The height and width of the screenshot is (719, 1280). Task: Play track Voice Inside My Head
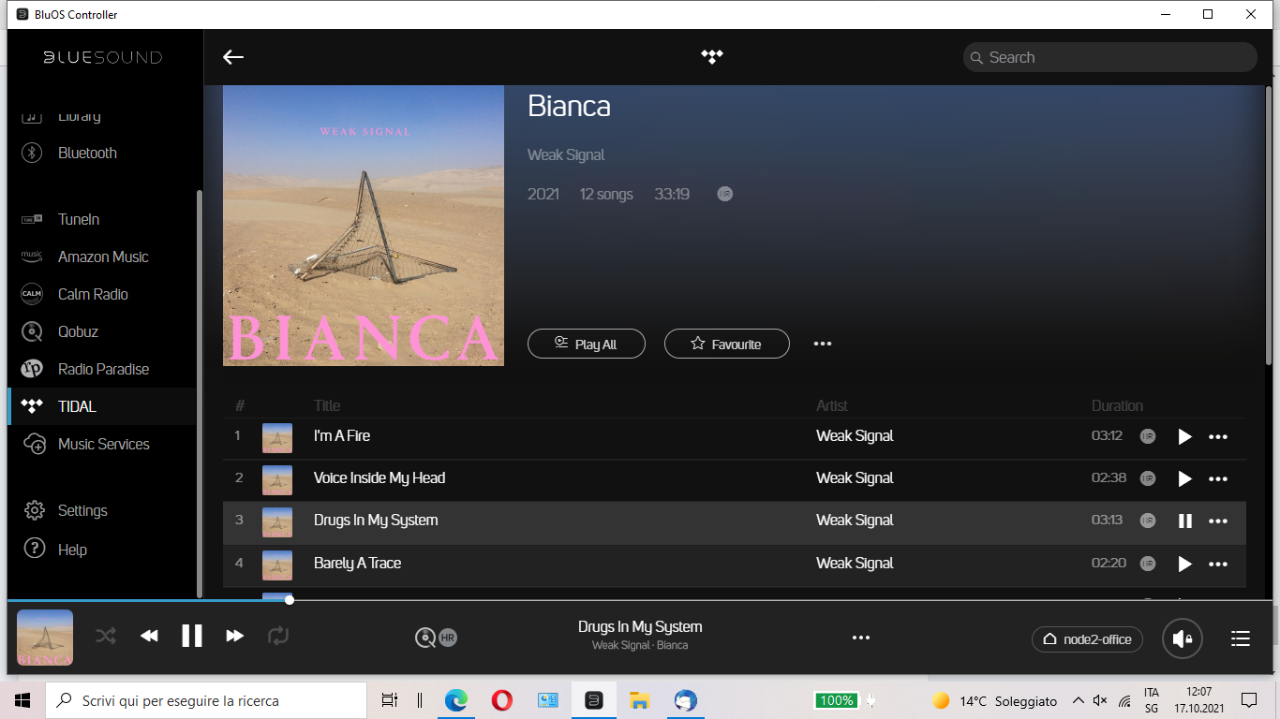pyautogui.click(x=1185, y=478)
